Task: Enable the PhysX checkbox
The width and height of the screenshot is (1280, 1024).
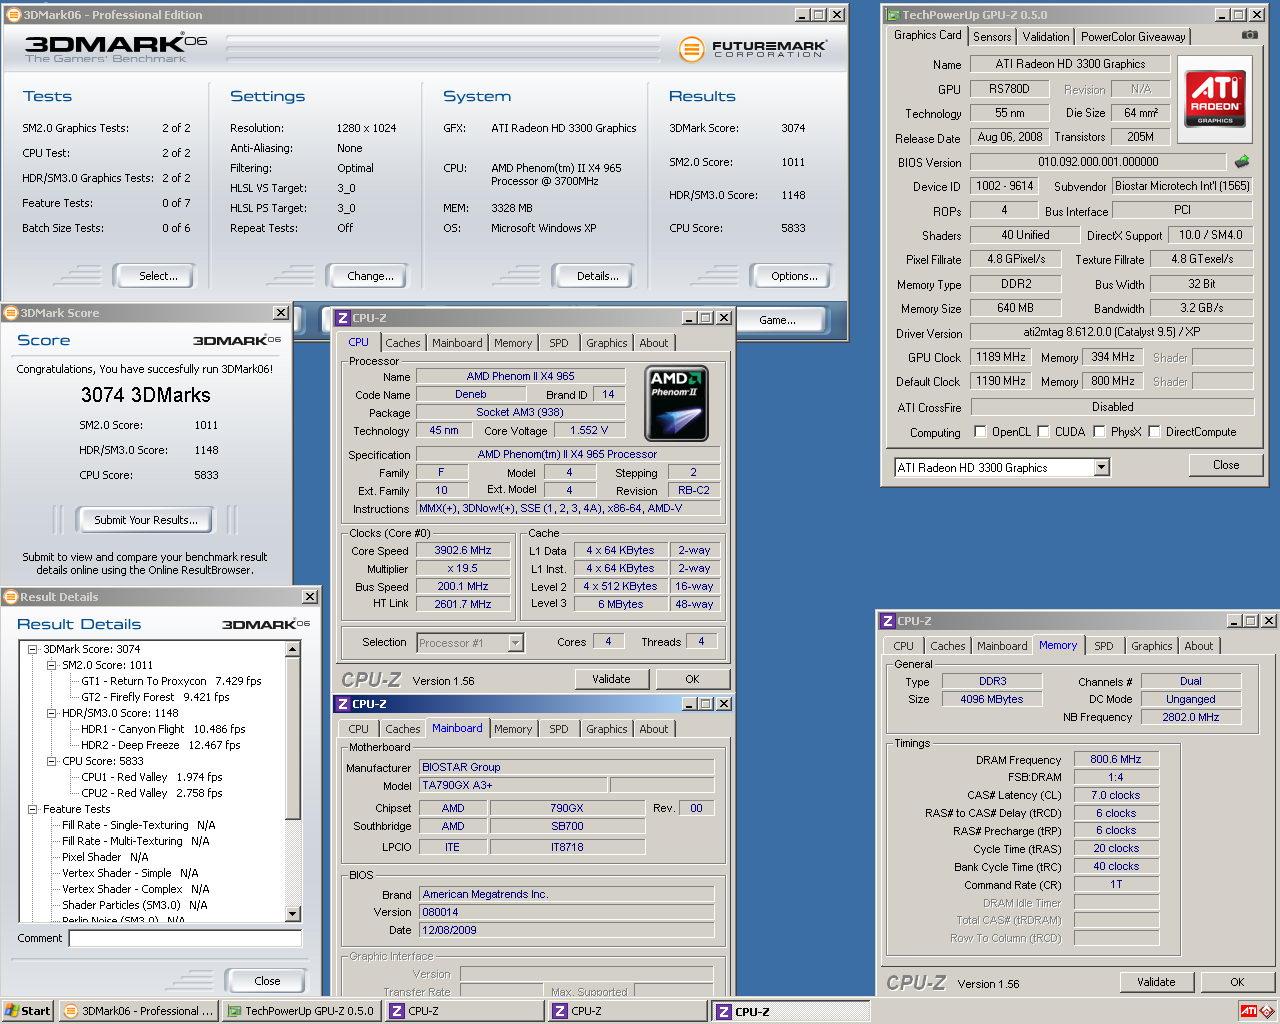Action: (1099, 432)
